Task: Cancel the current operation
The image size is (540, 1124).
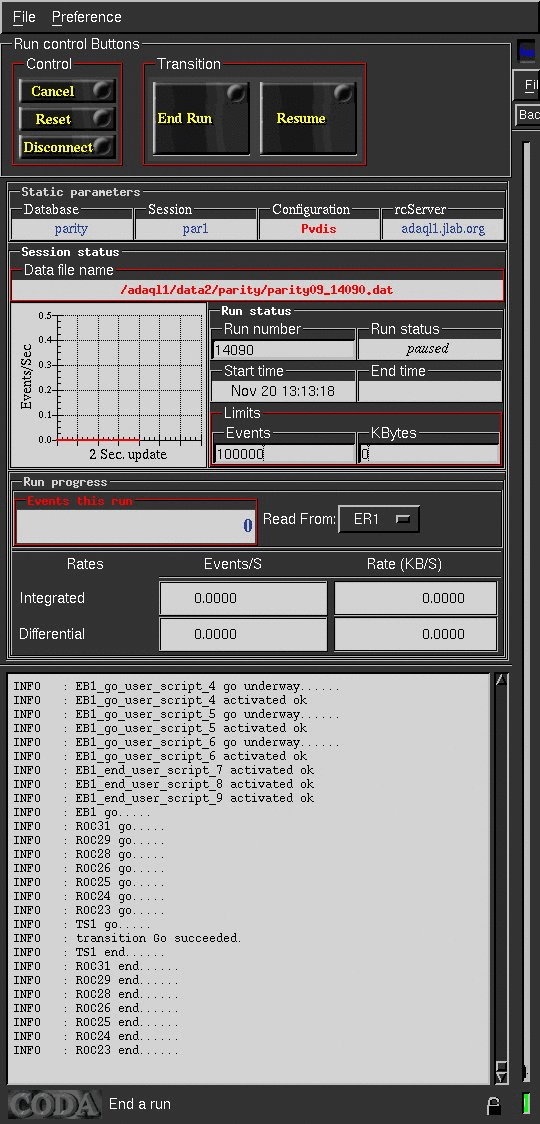Action: (x=67, y=91)
